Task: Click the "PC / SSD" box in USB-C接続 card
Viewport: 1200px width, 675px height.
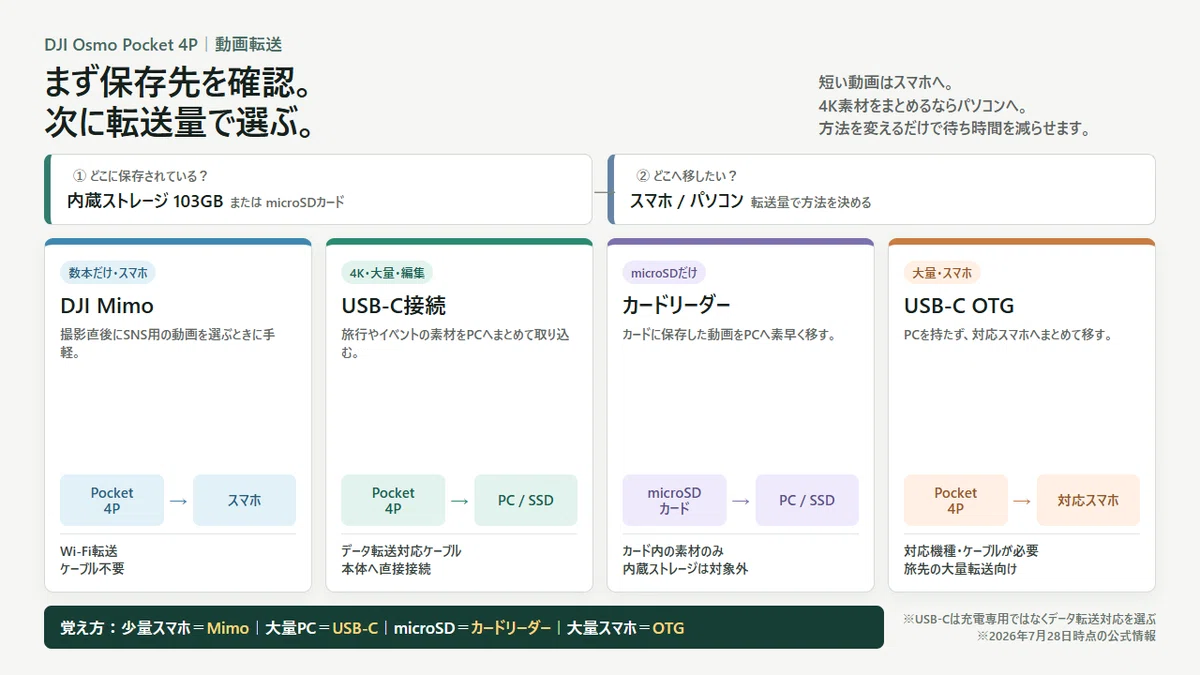Action: [526, 500]
